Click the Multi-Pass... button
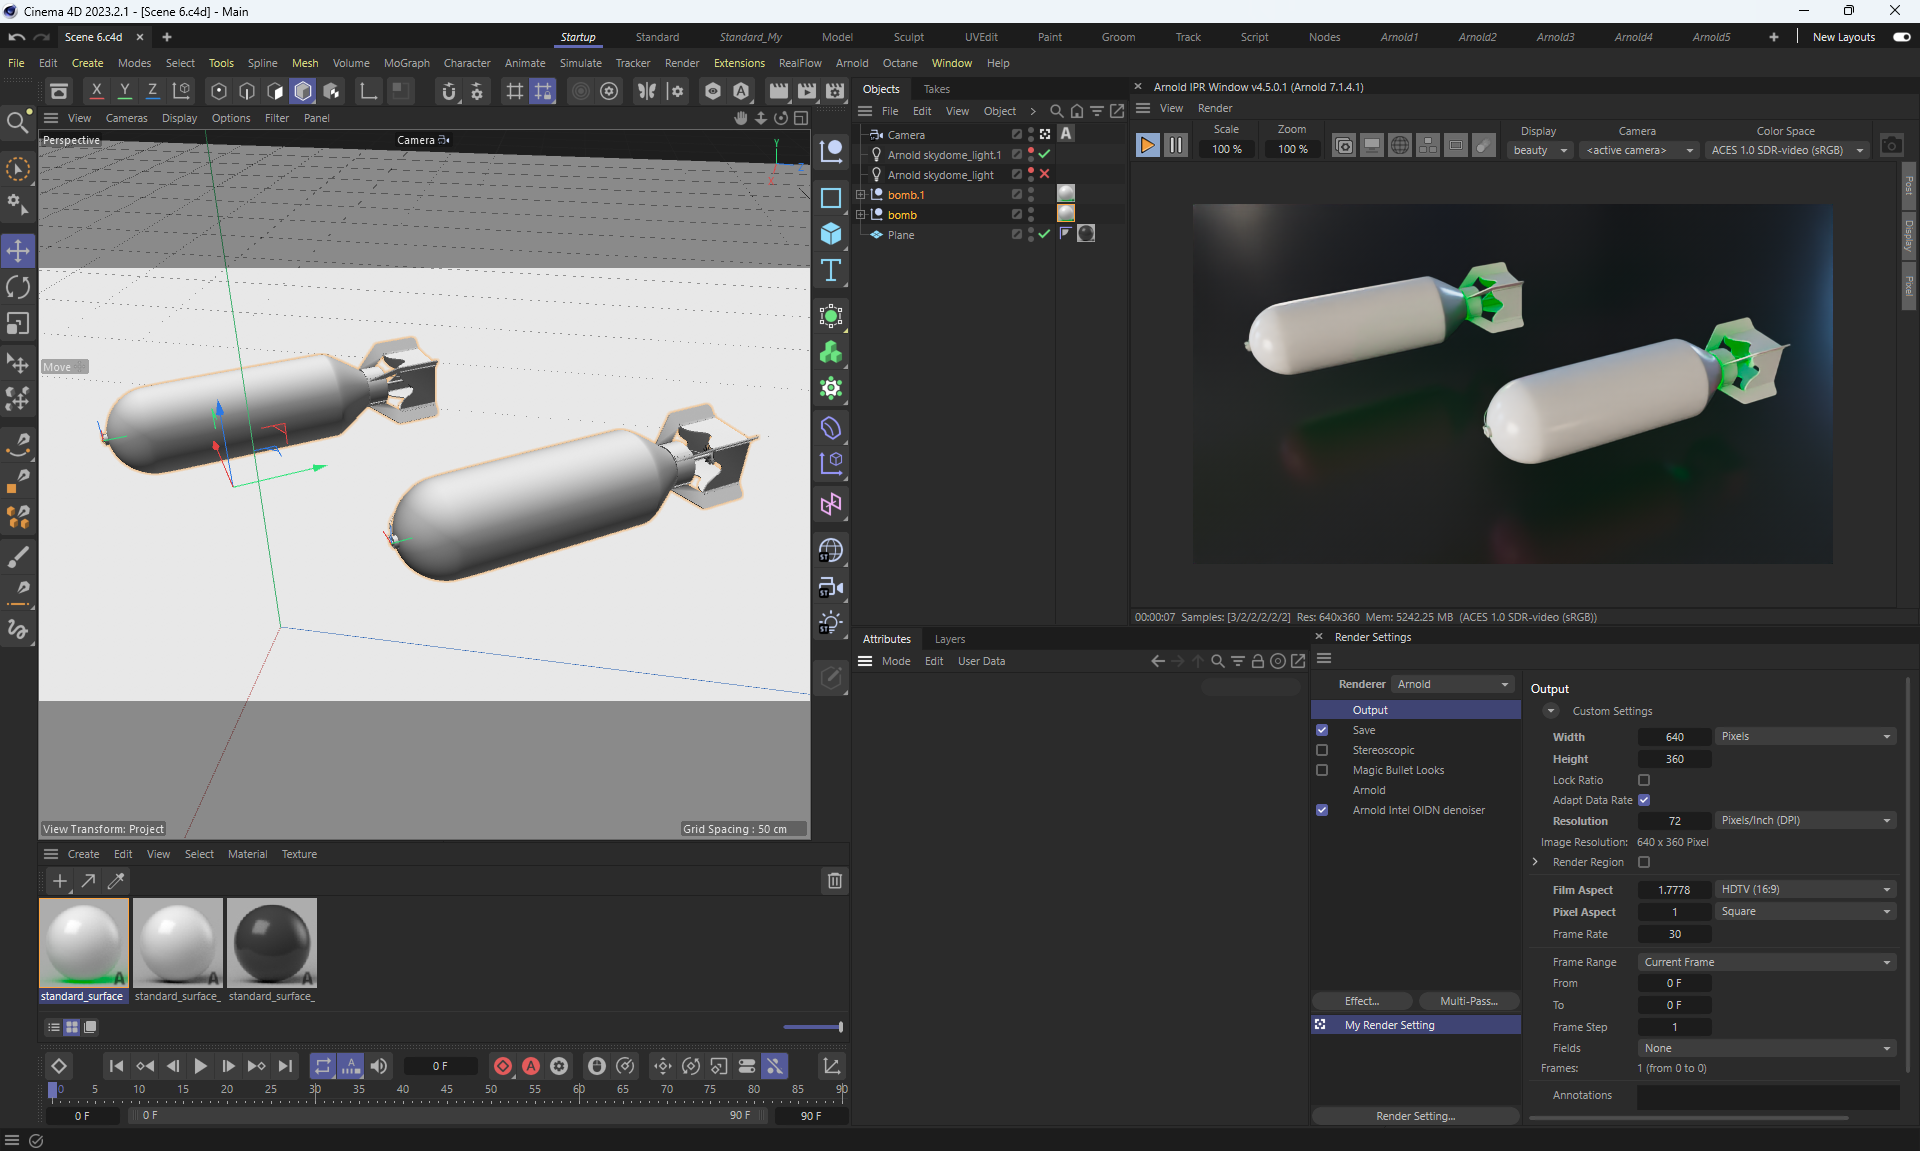This screenshot has height=1151, width=1920. [1468, 1001]
